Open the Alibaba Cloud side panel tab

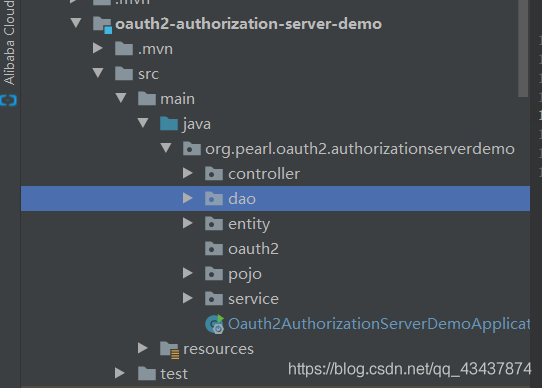9,42
